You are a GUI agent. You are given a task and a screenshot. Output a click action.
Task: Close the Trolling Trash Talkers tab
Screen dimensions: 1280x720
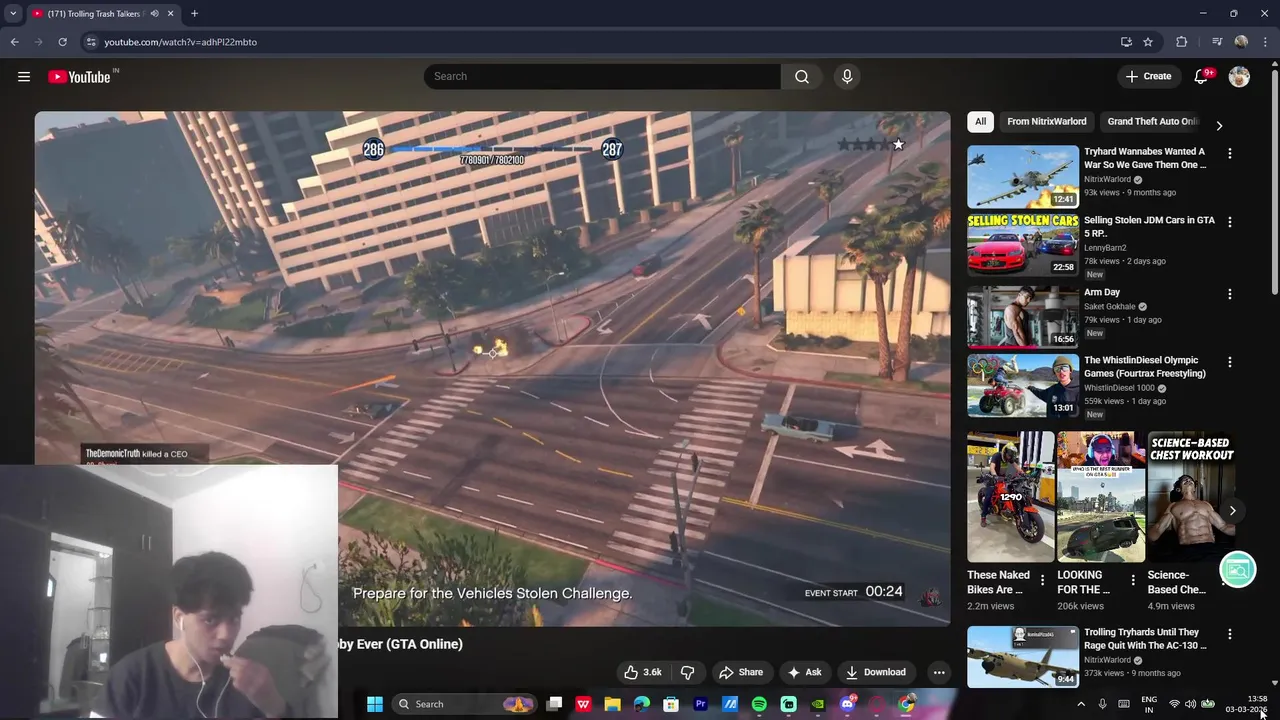[171, 14]
